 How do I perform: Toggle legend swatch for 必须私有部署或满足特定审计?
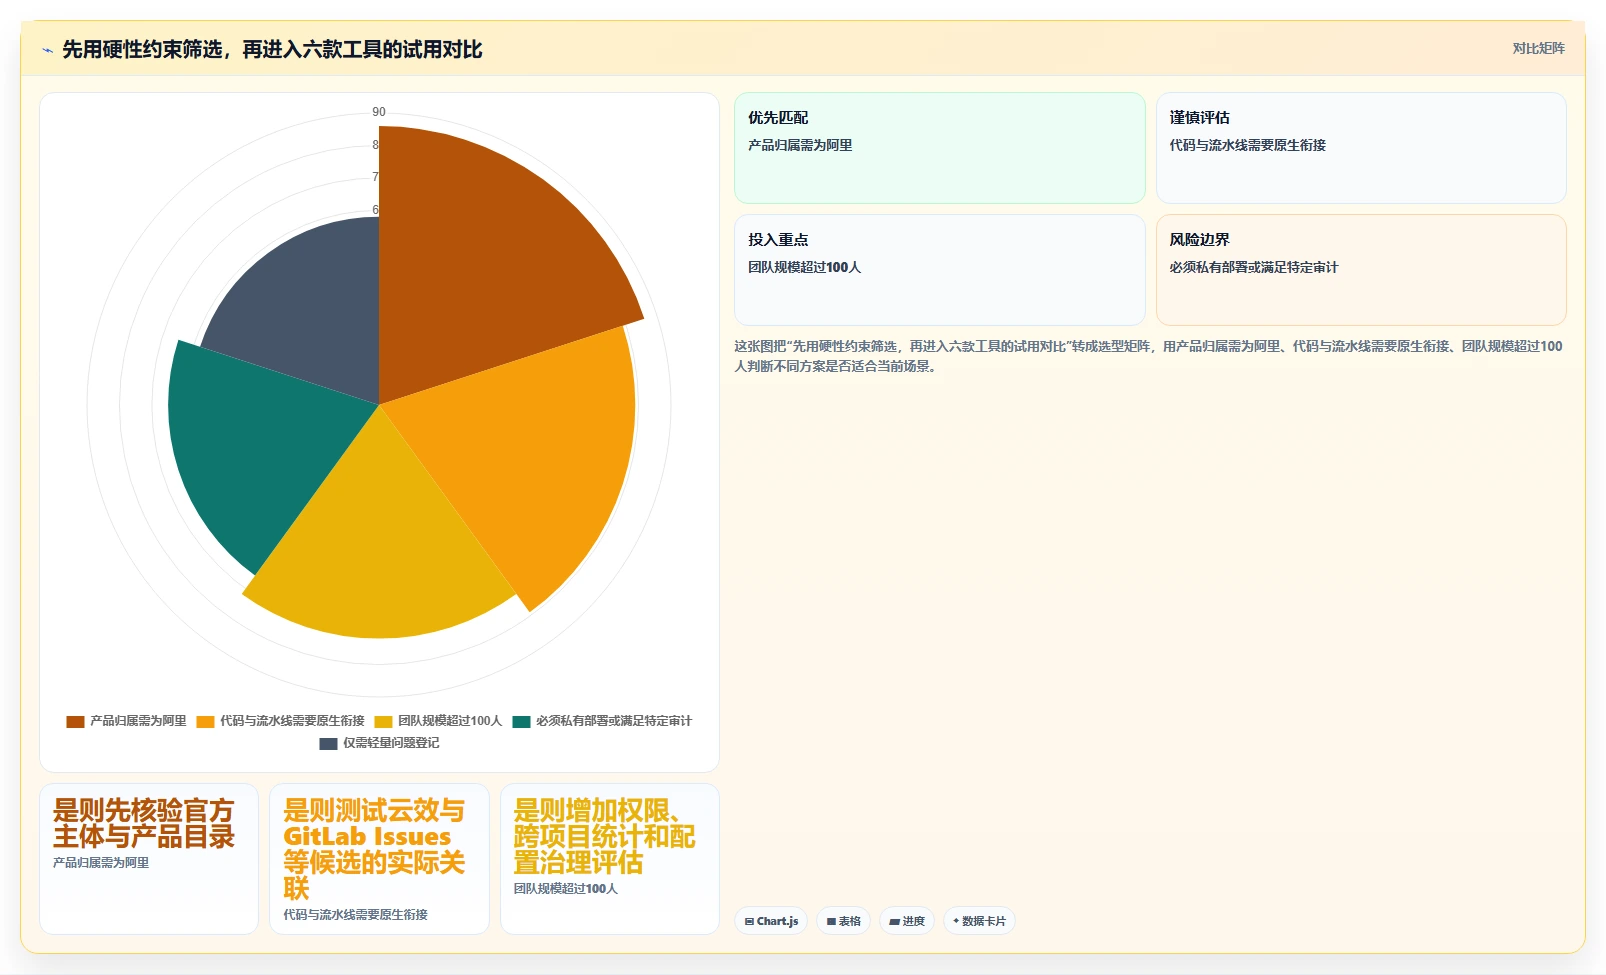[x=521, y=721]
